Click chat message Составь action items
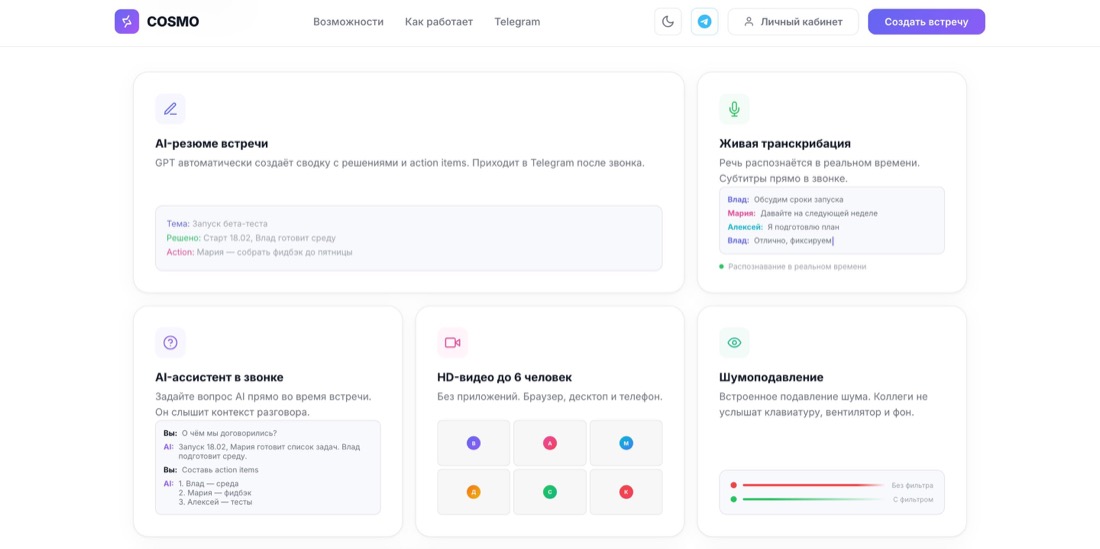1100x549 pixels. coord(211,470)
